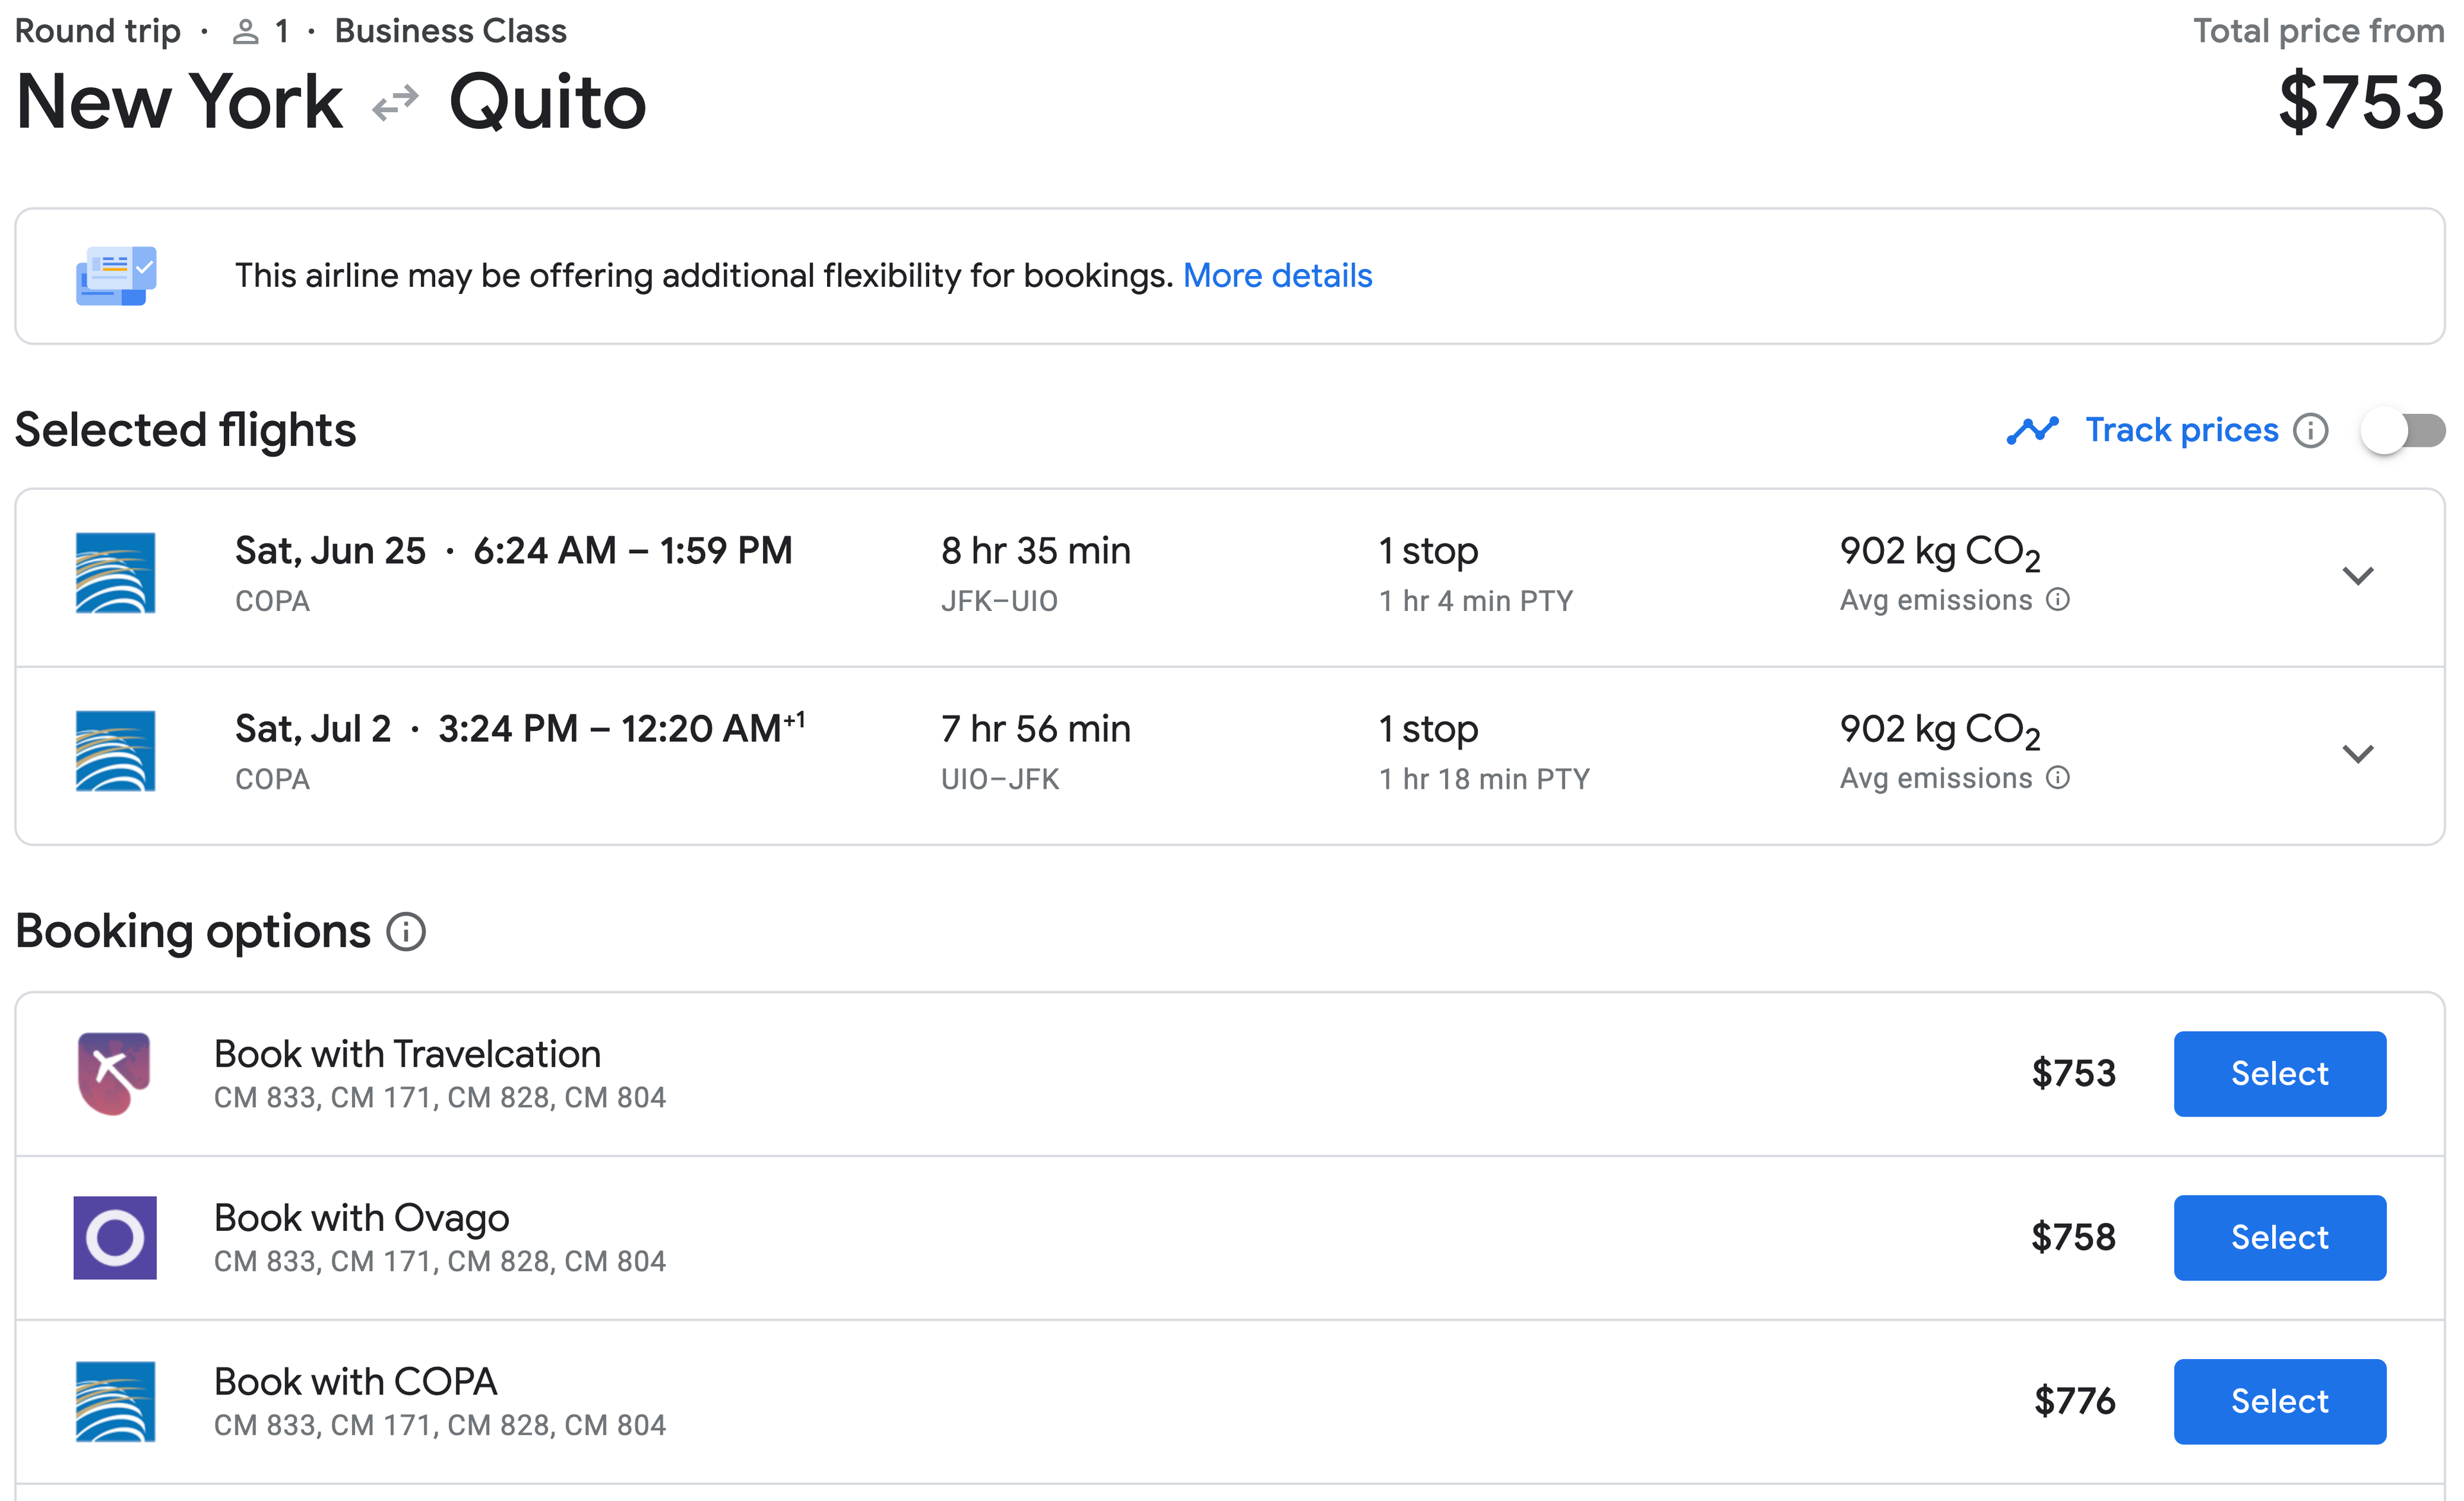
Task: Click the $776 COPA price
Action: 2074,1402
